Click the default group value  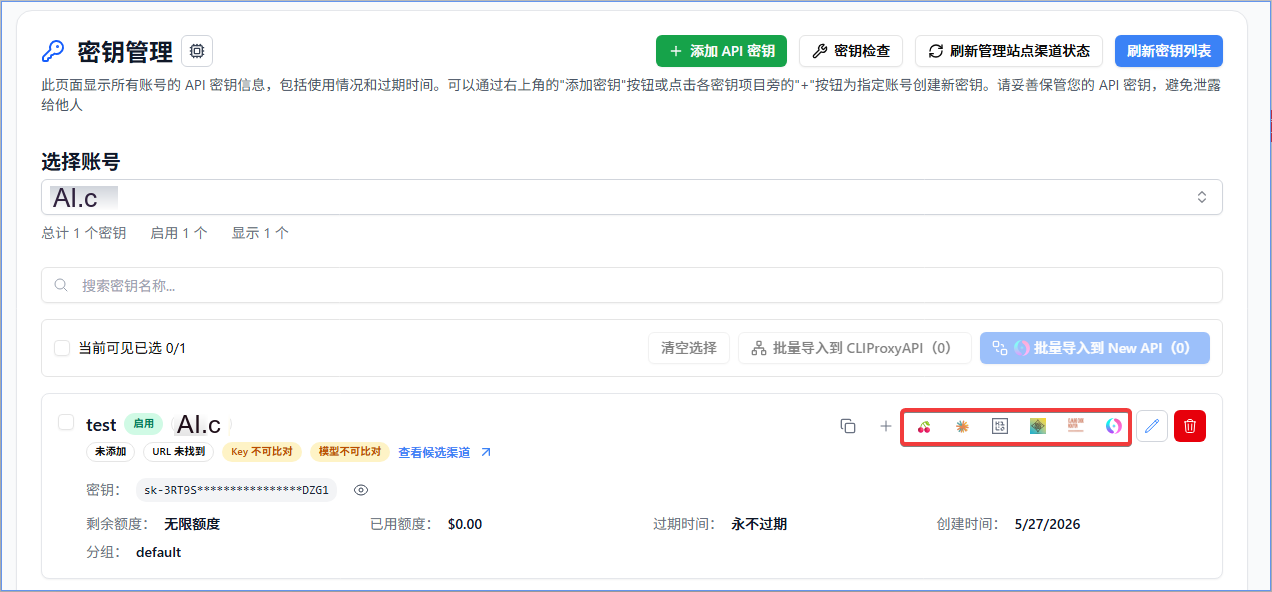click(x=158, y=552)
